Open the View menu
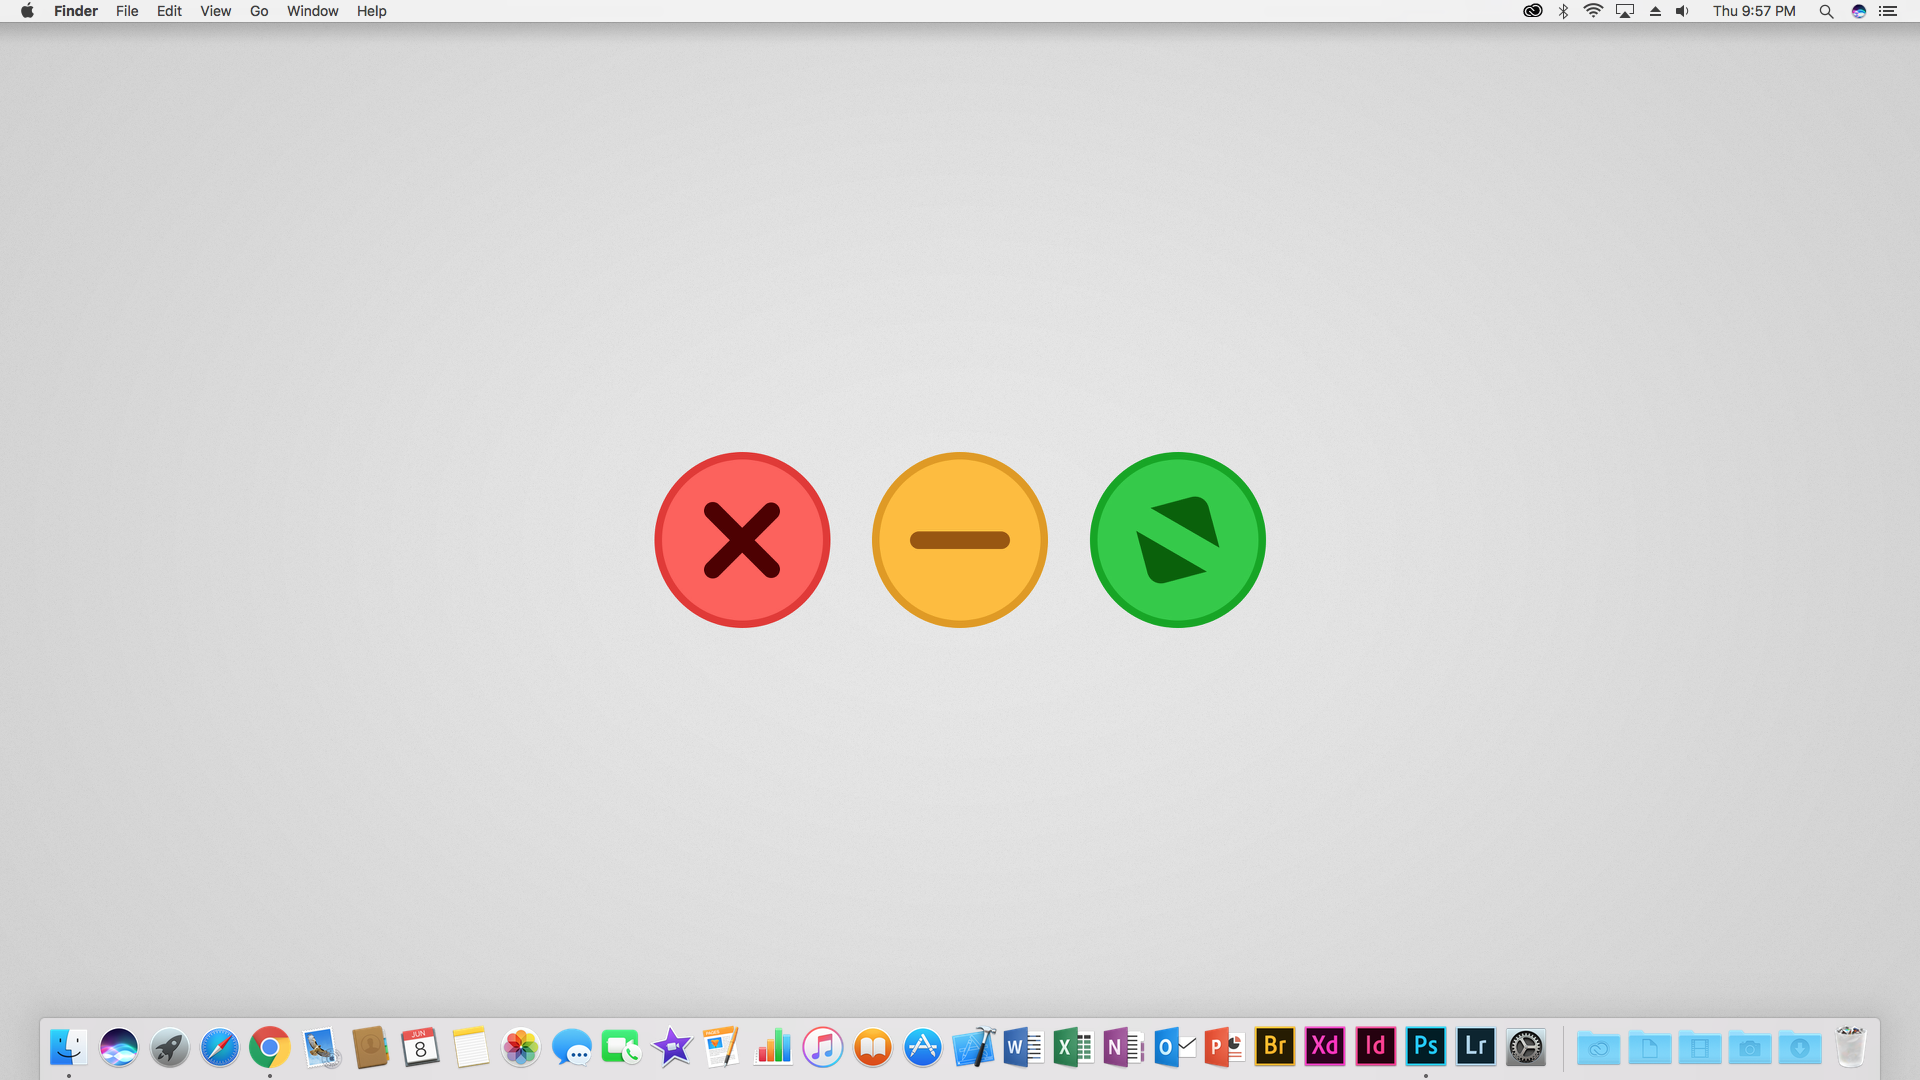The height and width of the screenshot is (1080, 1920). 215,11
